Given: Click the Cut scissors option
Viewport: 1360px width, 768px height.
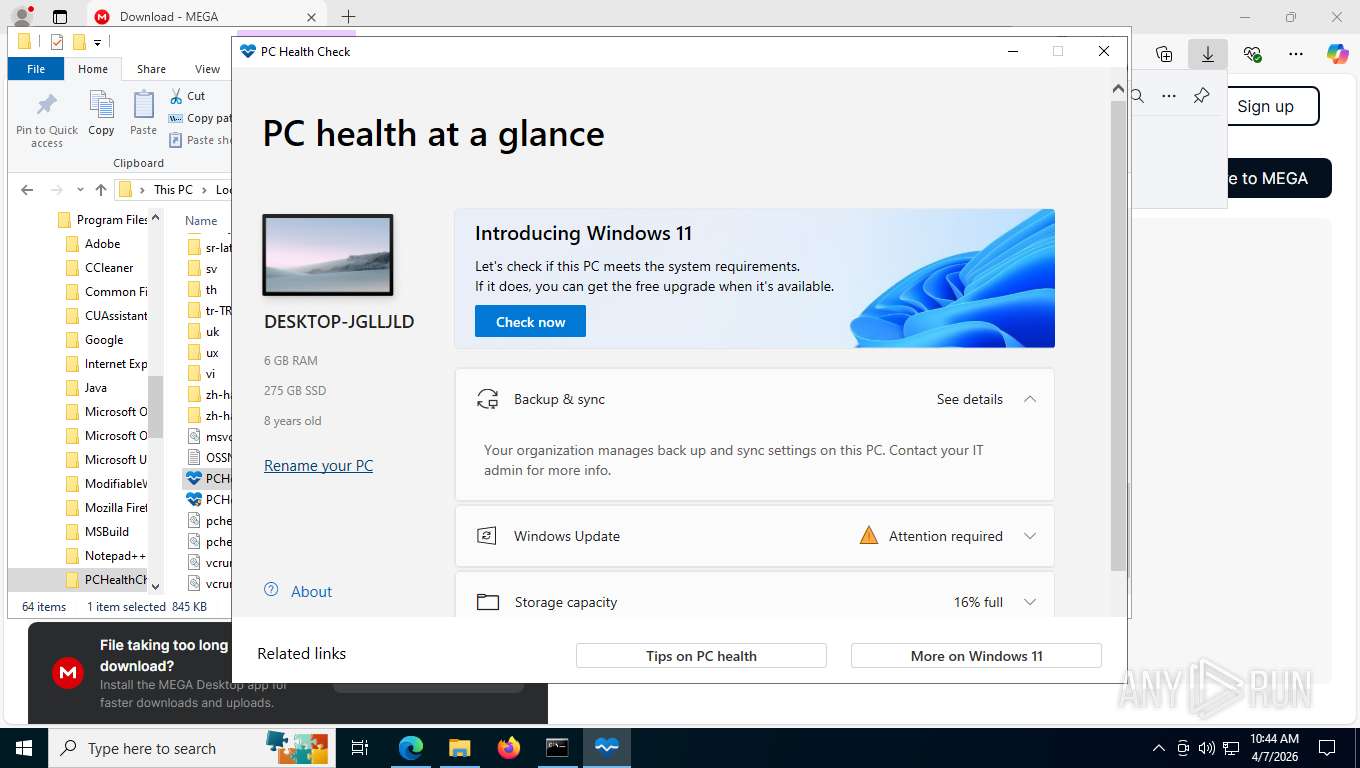Looking at the screenshot, I should (x=187, y=96).
